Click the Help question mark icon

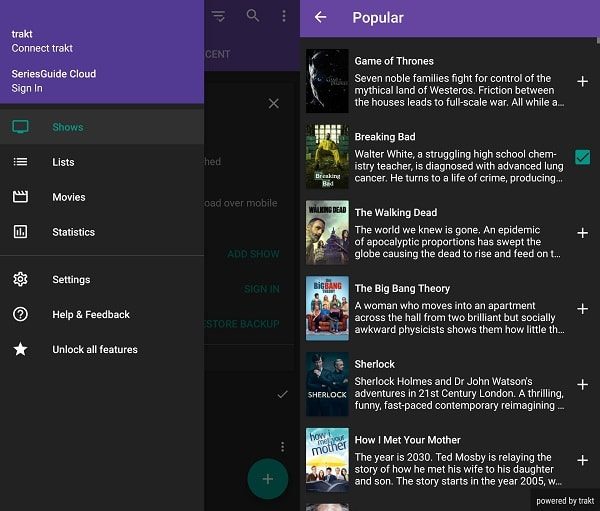pyautogui.click(x=20, y=314)
